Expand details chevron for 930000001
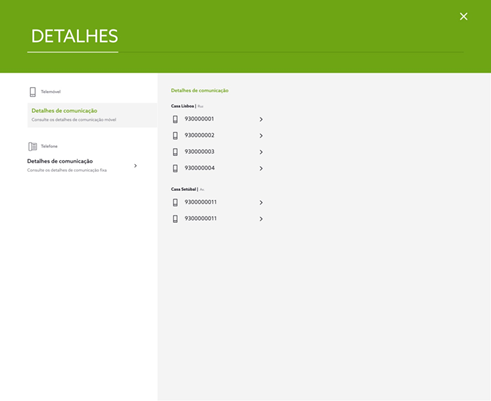This screenshot has width=491, height=401. [x=261, y=119]
